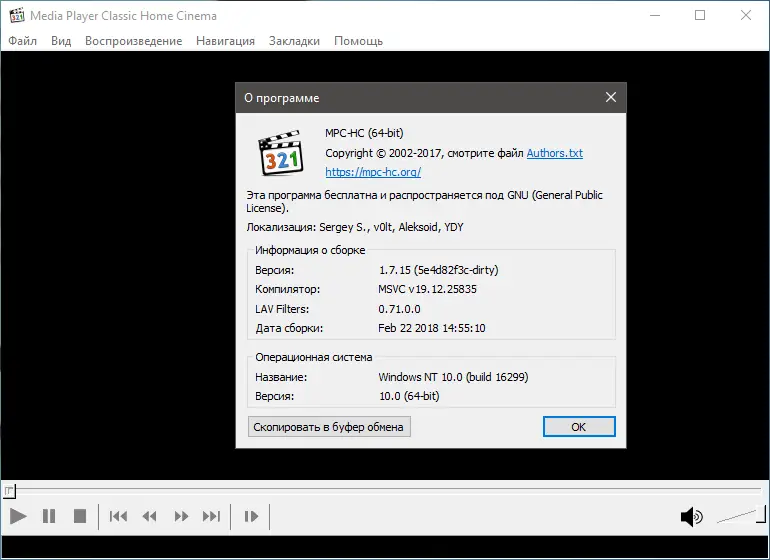Click the GNU General Public License sentence
This screenshot has width=770, height=560.
tap(424, 201)
